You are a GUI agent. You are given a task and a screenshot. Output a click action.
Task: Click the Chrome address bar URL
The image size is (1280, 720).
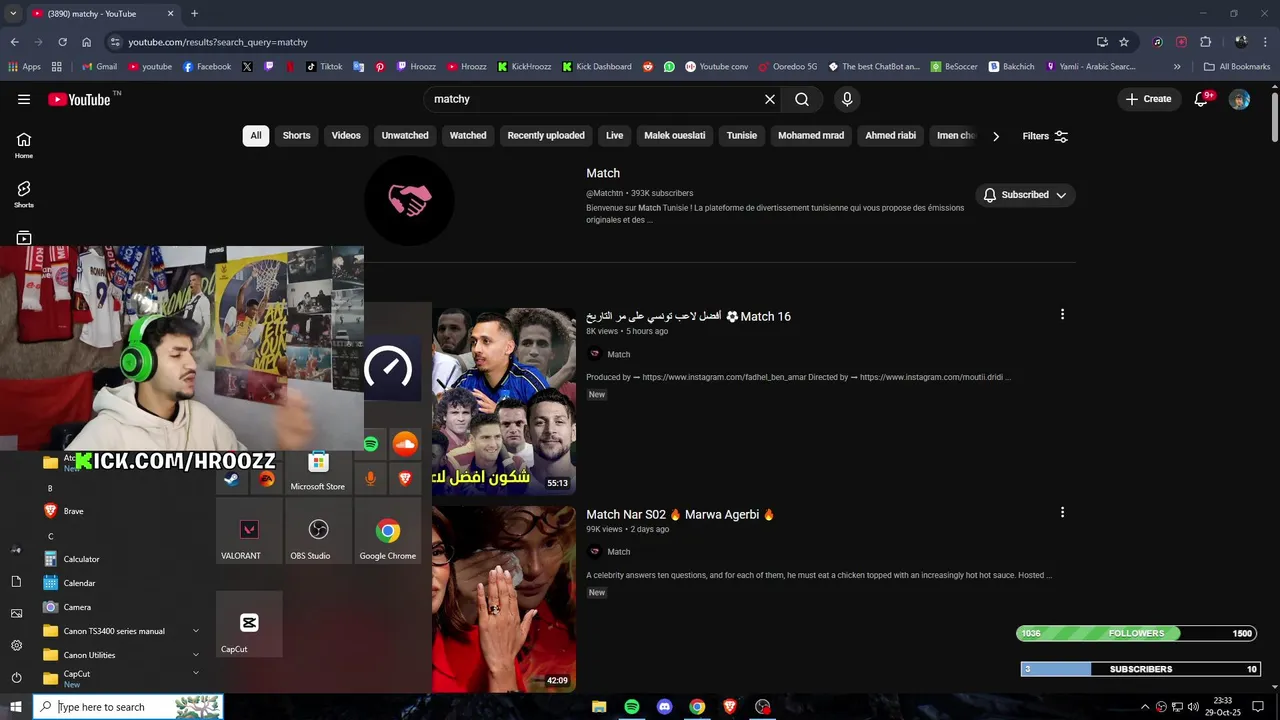point(218,42)
